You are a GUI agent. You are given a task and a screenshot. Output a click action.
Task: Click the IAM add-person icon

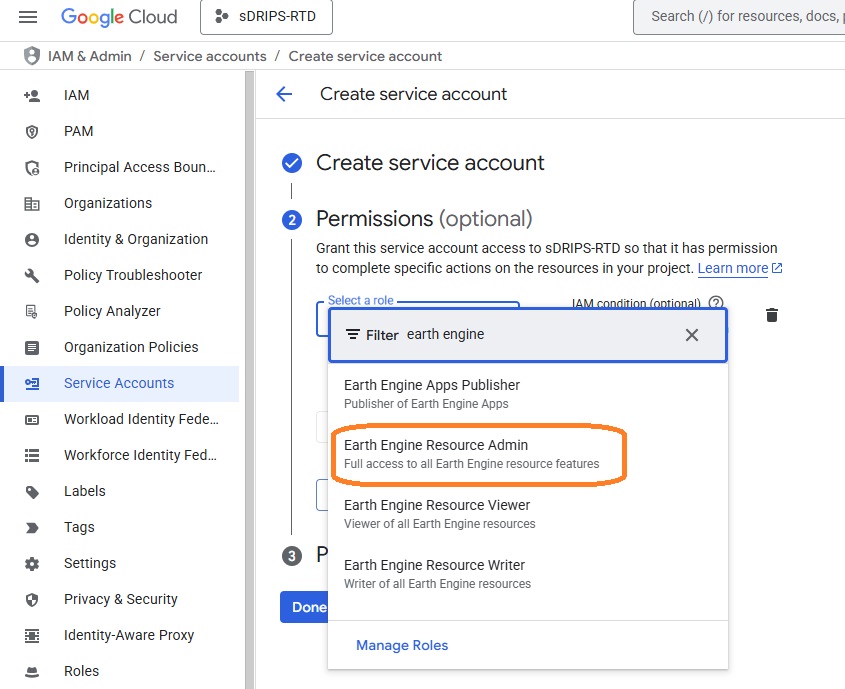32,95
